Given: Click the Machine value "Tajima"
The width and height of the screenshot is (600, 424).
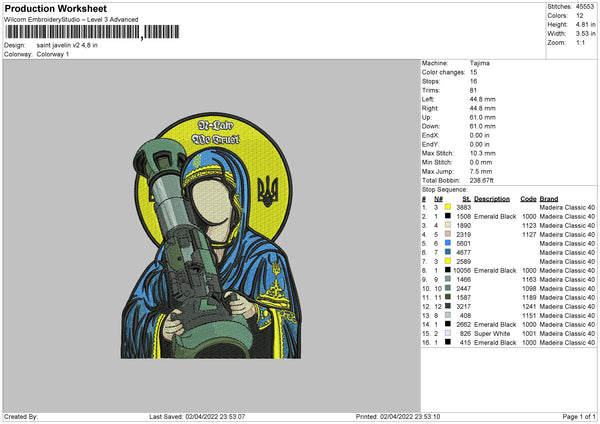Looking at the screenshot, I should [x=479, y=63].
